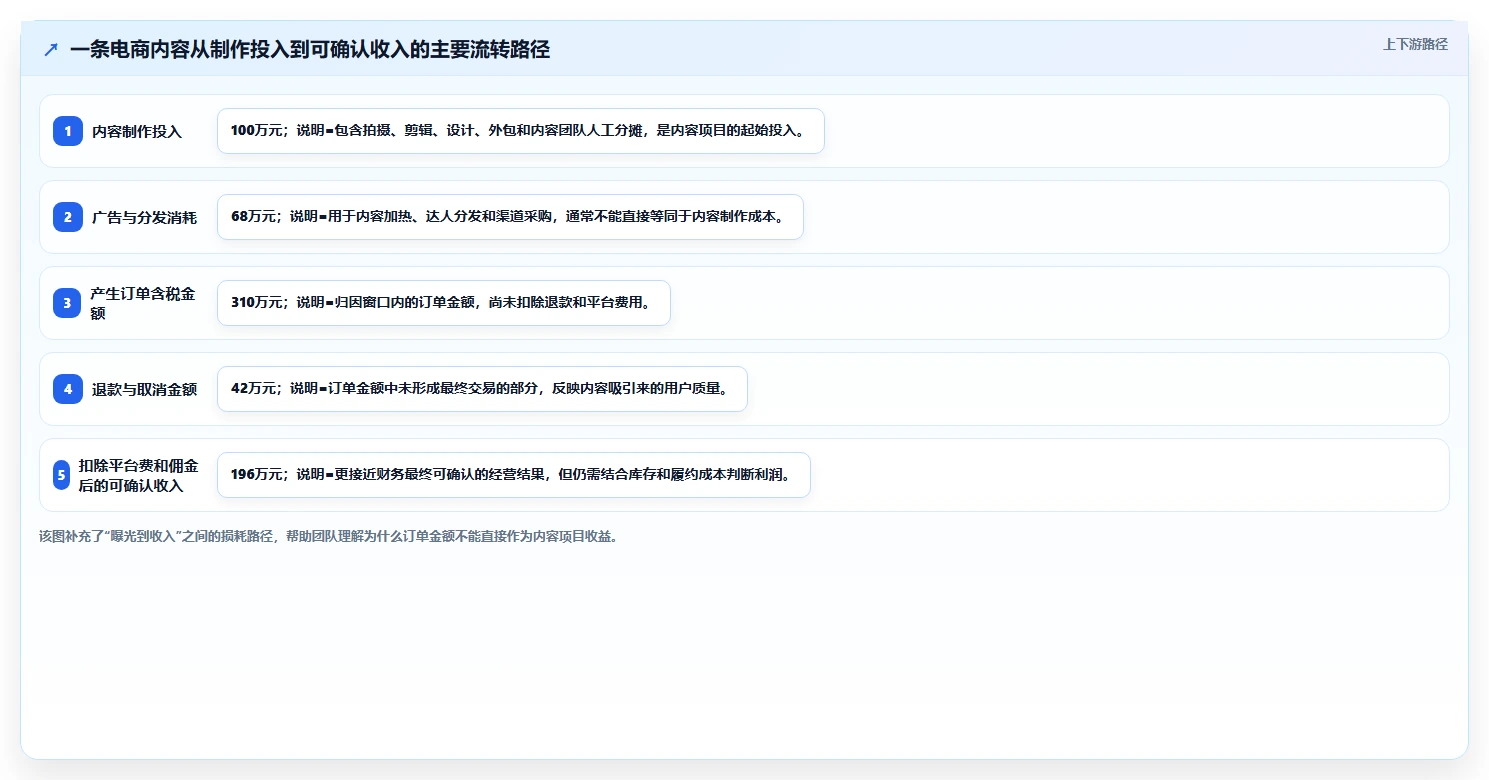Click the title 一条电商内容从制作投入到可确认收入的主要流转路径

click(310, 49)
